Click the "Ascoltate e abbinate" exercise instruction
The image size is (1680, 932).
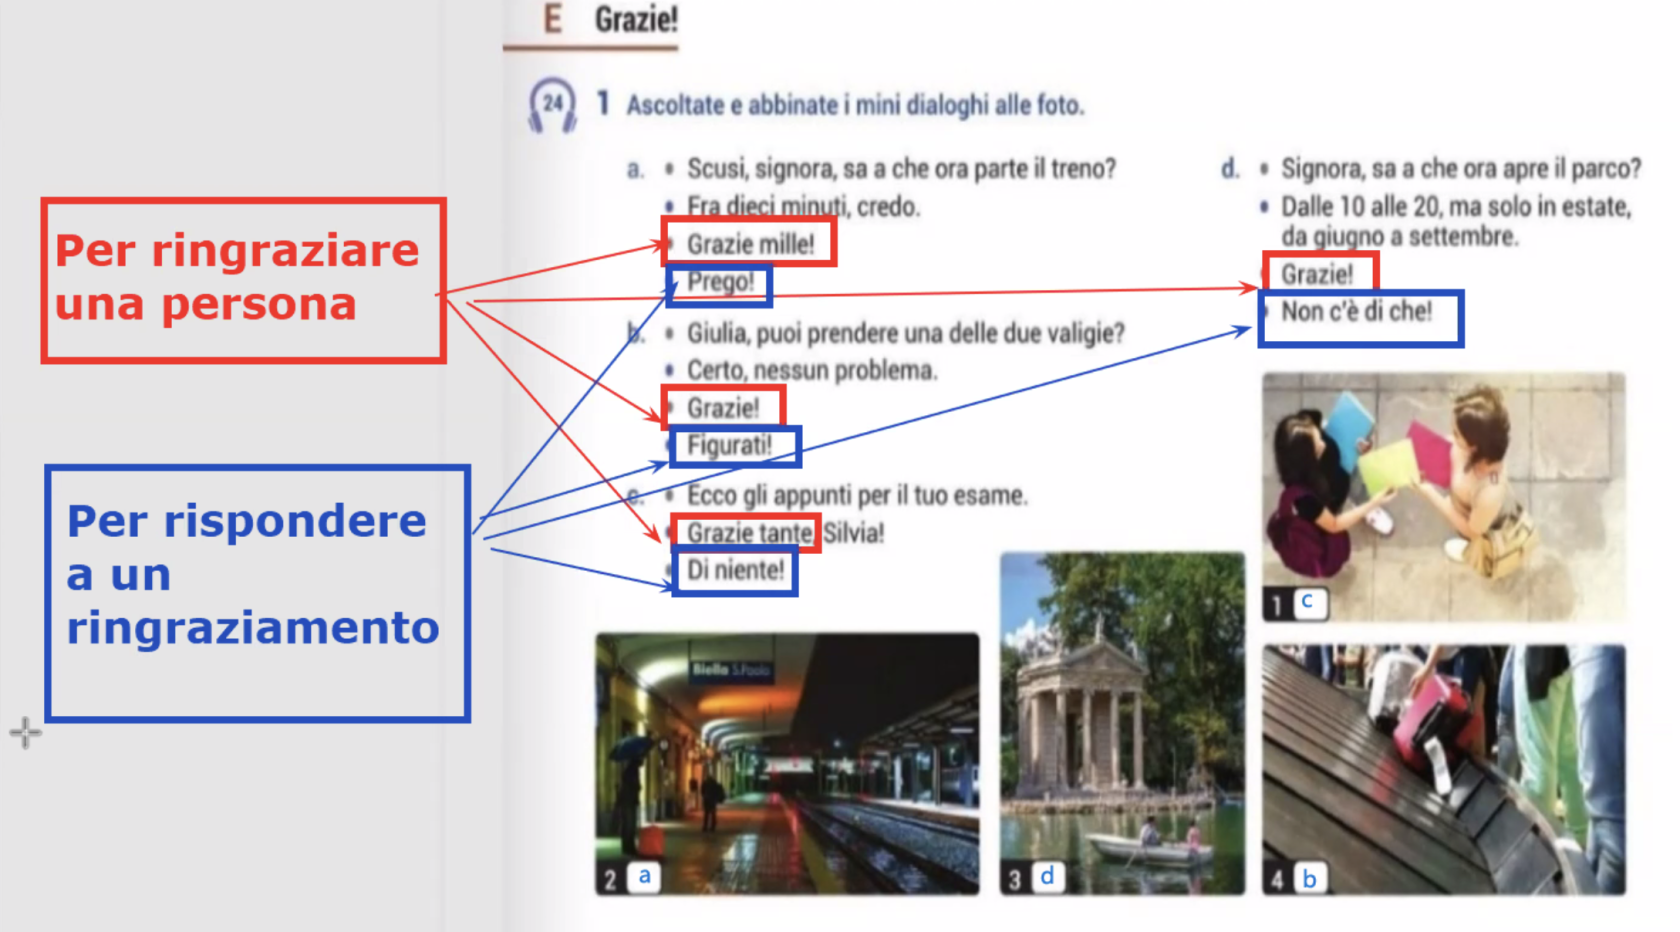855,105
